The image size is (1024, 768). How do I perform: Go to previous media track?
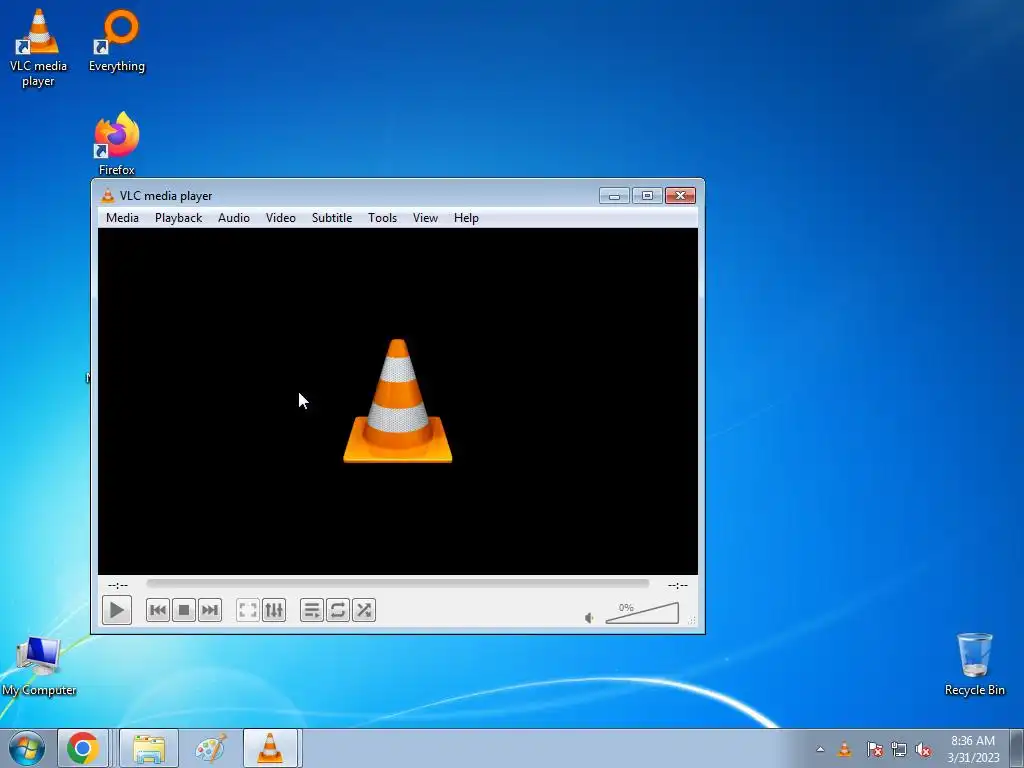(x=158, y=610)
